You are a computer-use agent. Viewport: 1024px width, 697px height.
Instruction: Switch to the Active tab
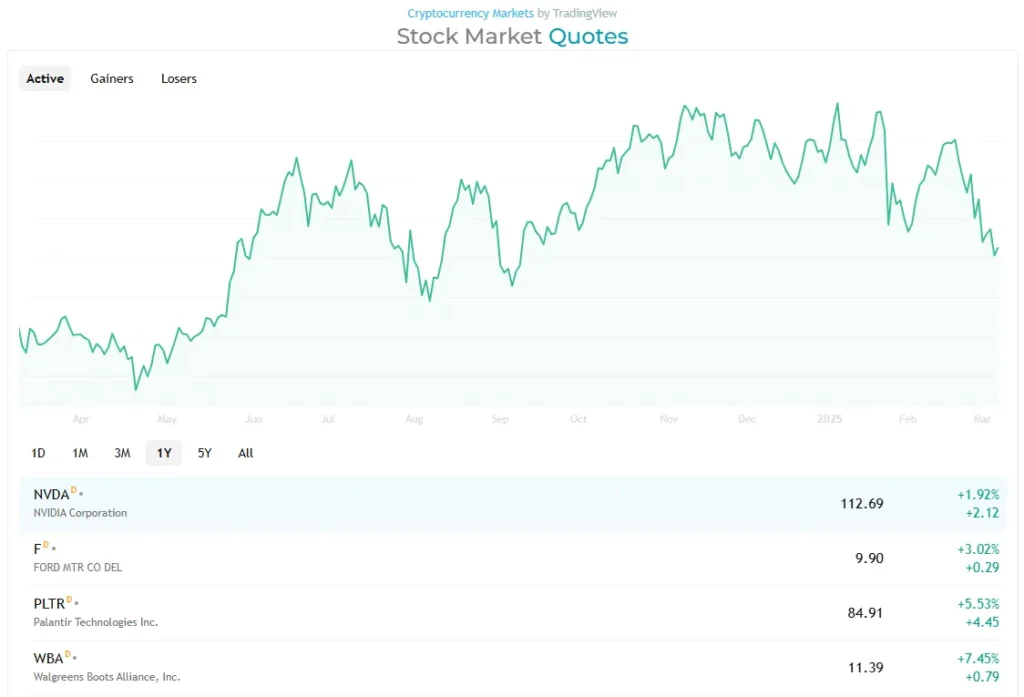coord(45,79)
